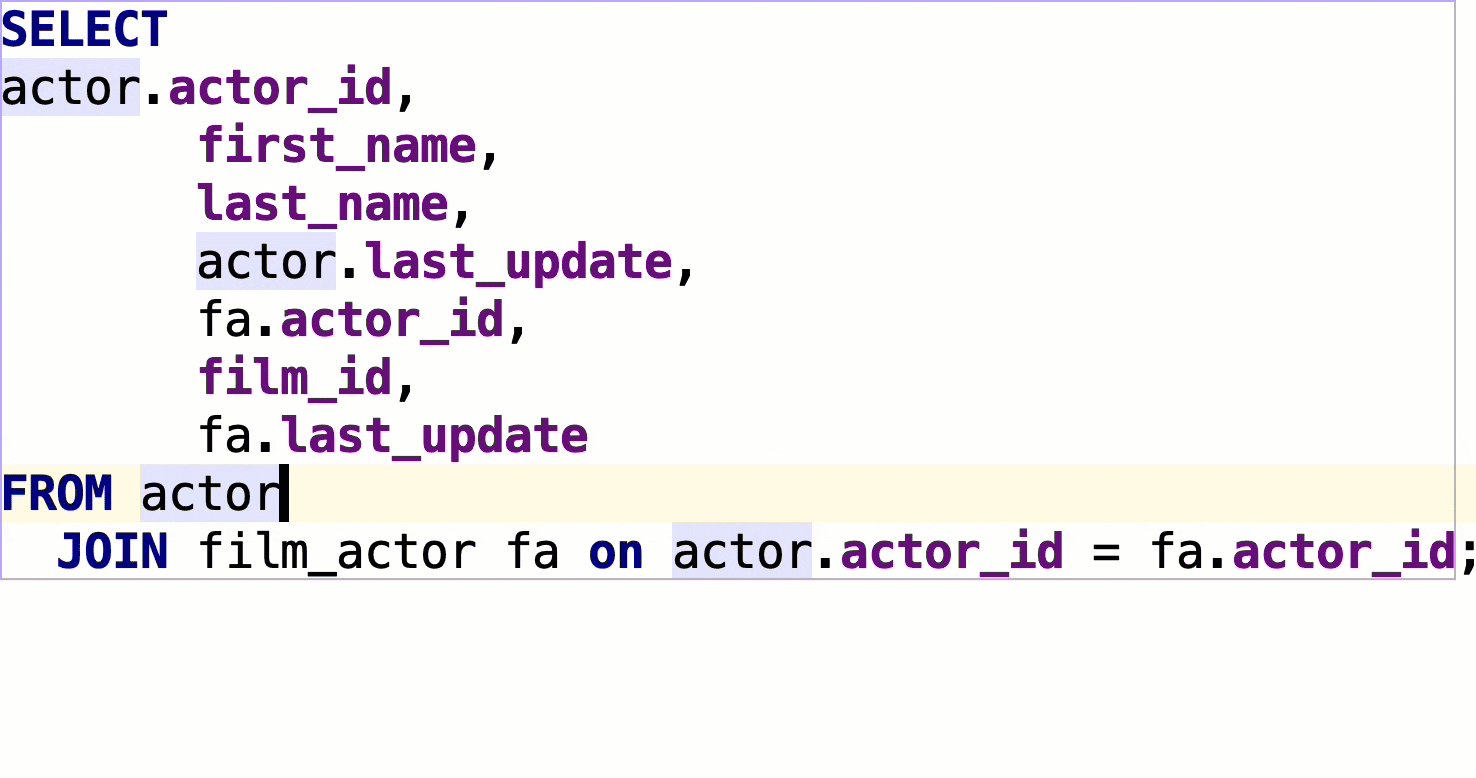Screen dimensions: 1476x778
Task: Click the film_id column name
Action: coord(295,378)
